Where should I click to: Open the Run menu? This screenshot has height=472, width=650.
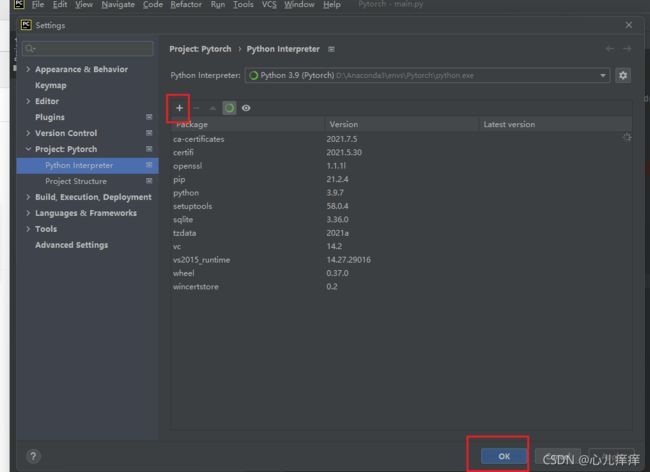(x=218, y=5)
